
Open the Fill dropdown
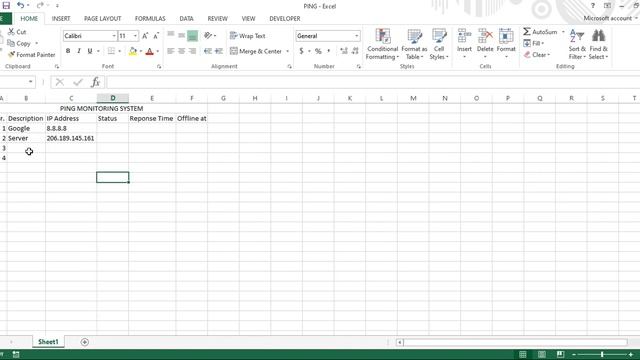534,43
